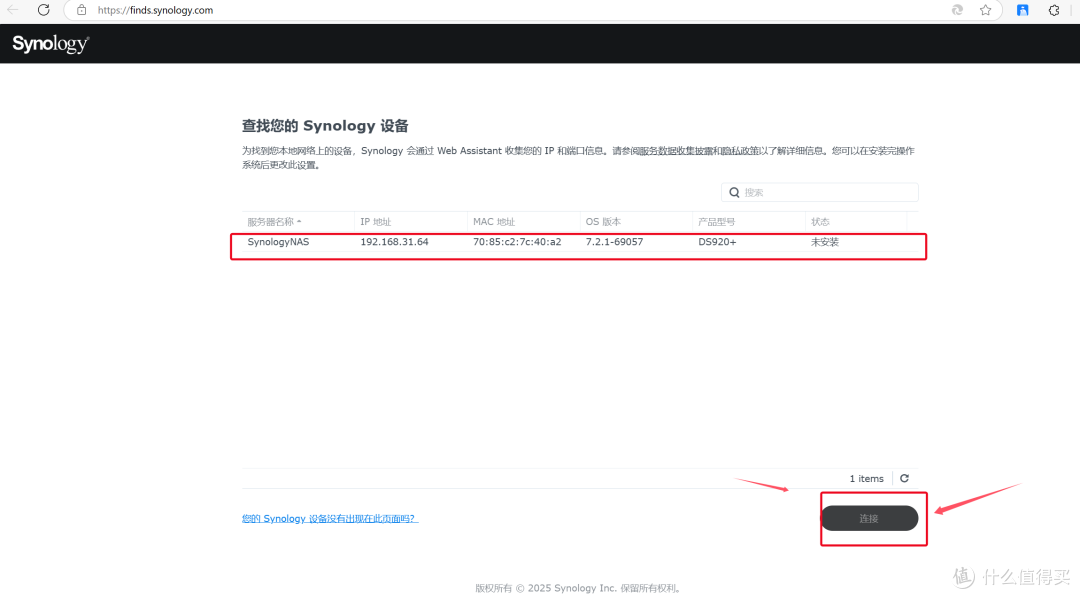
Task: Click the lock site-info icon
Action: [81, 10]
